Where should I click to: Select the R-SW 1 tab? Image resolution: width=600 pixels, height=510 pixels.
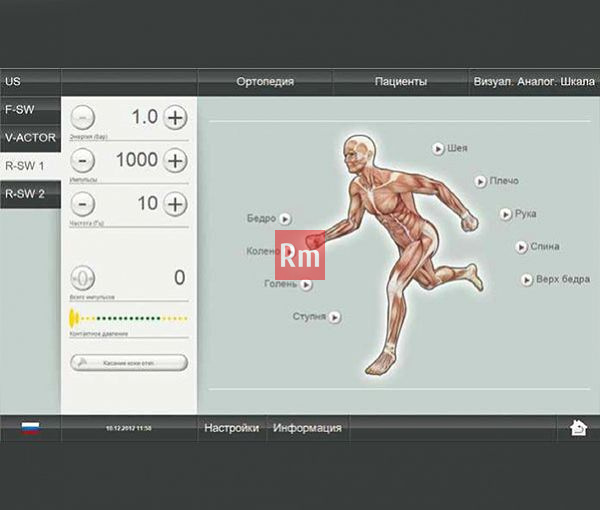click(x=30, y=166)
